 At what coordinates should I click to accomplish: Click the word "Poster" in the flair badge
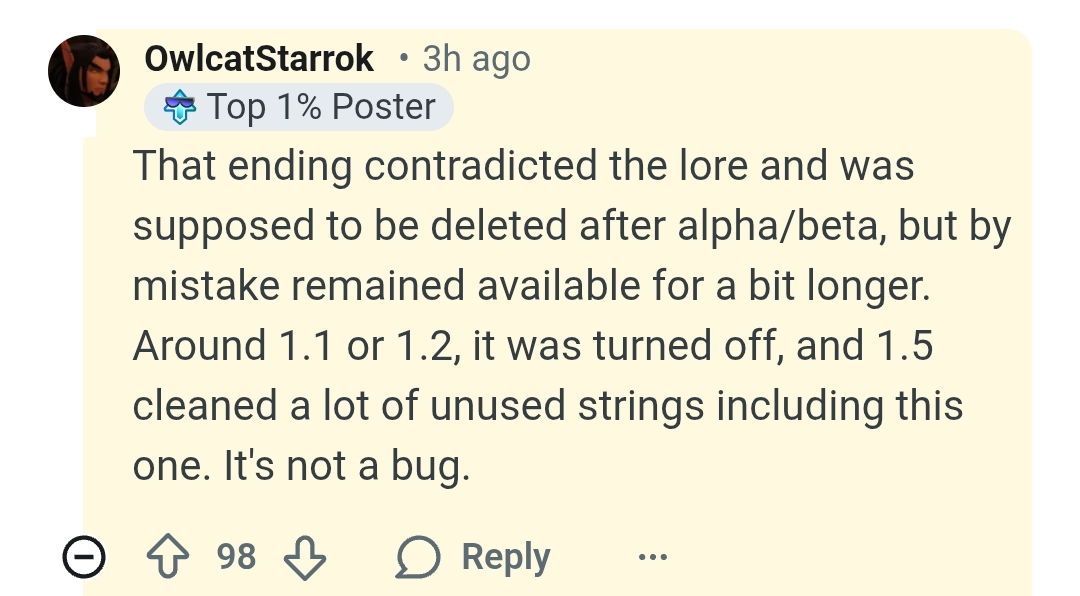pyautogui.click(x=384, y=107)
